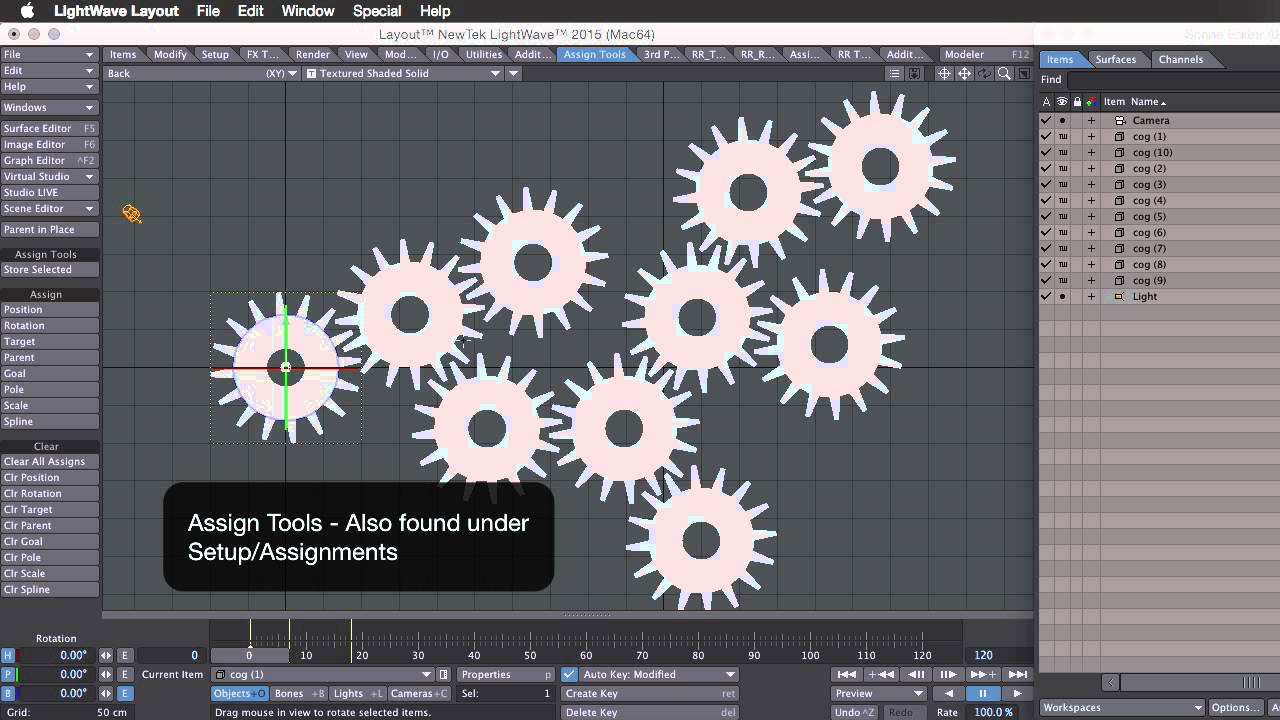Open the Surfaces tab in Scene Editor

[1115, 59]
